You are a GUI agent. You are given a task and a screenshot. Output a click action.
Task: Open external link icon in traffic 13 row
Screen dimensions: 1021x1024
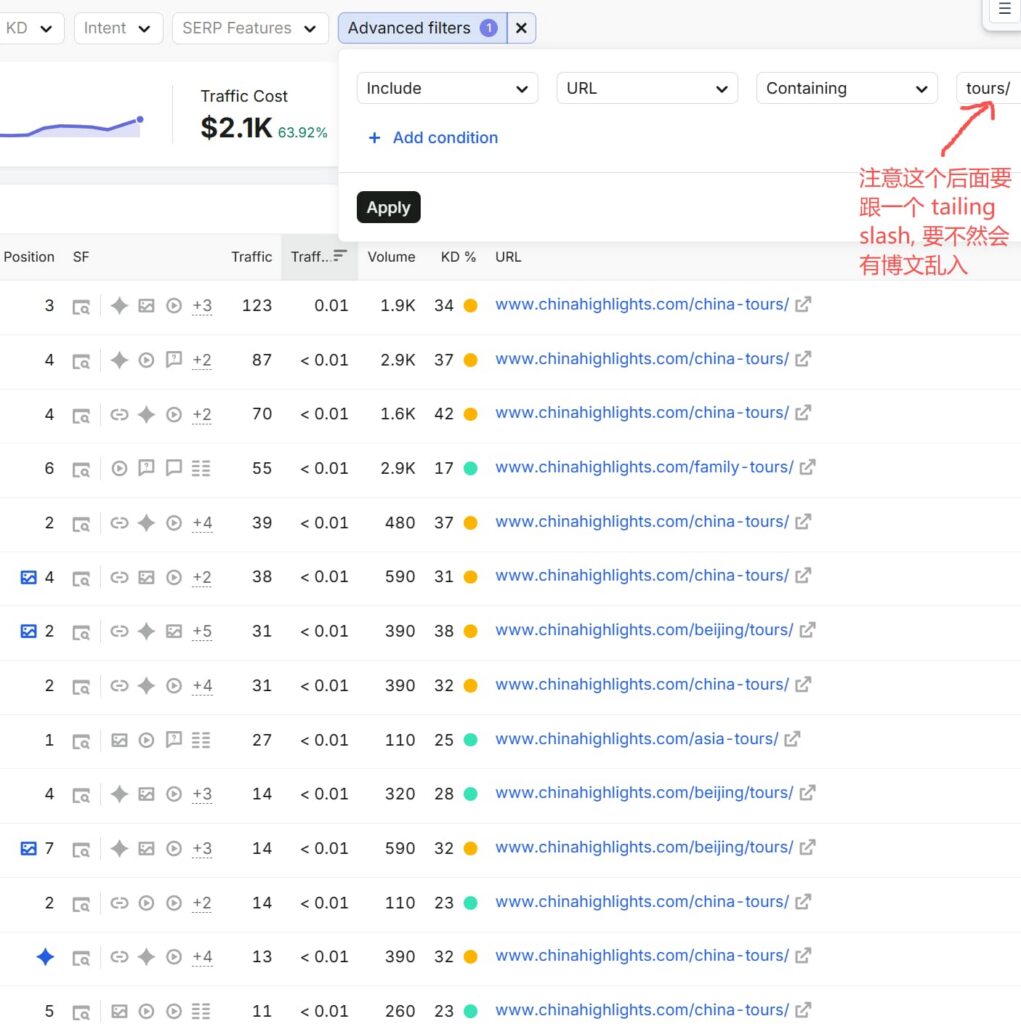pyautogui.click(x=803, y=955)
